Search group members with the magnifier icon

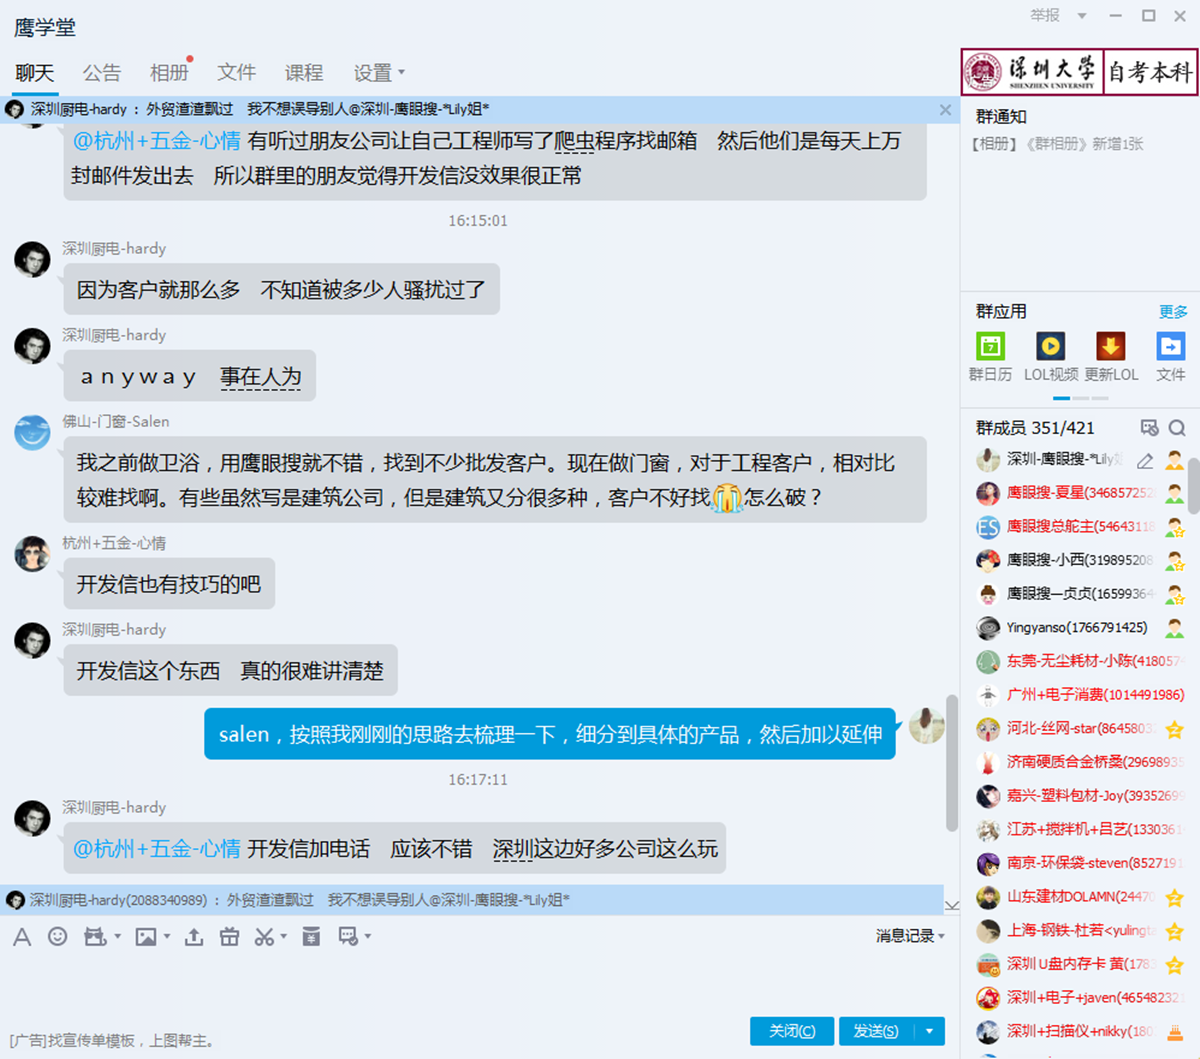(x=1177, y=428)
